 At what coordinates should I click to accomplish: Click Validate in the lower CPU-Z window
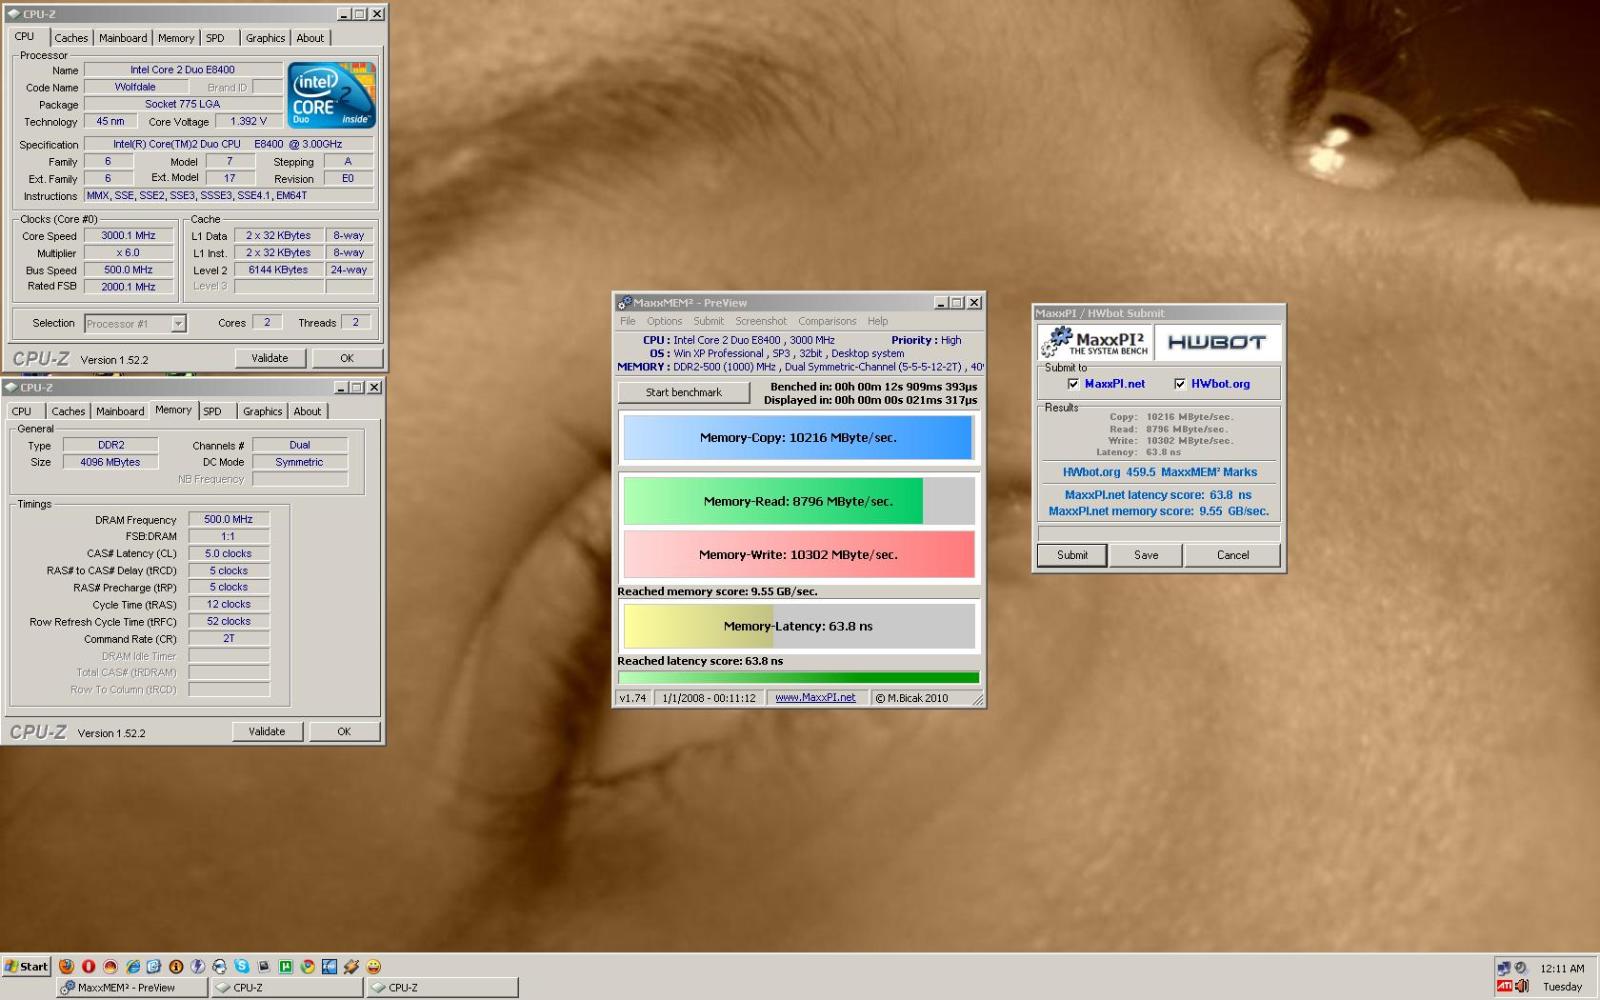(266, 732)
